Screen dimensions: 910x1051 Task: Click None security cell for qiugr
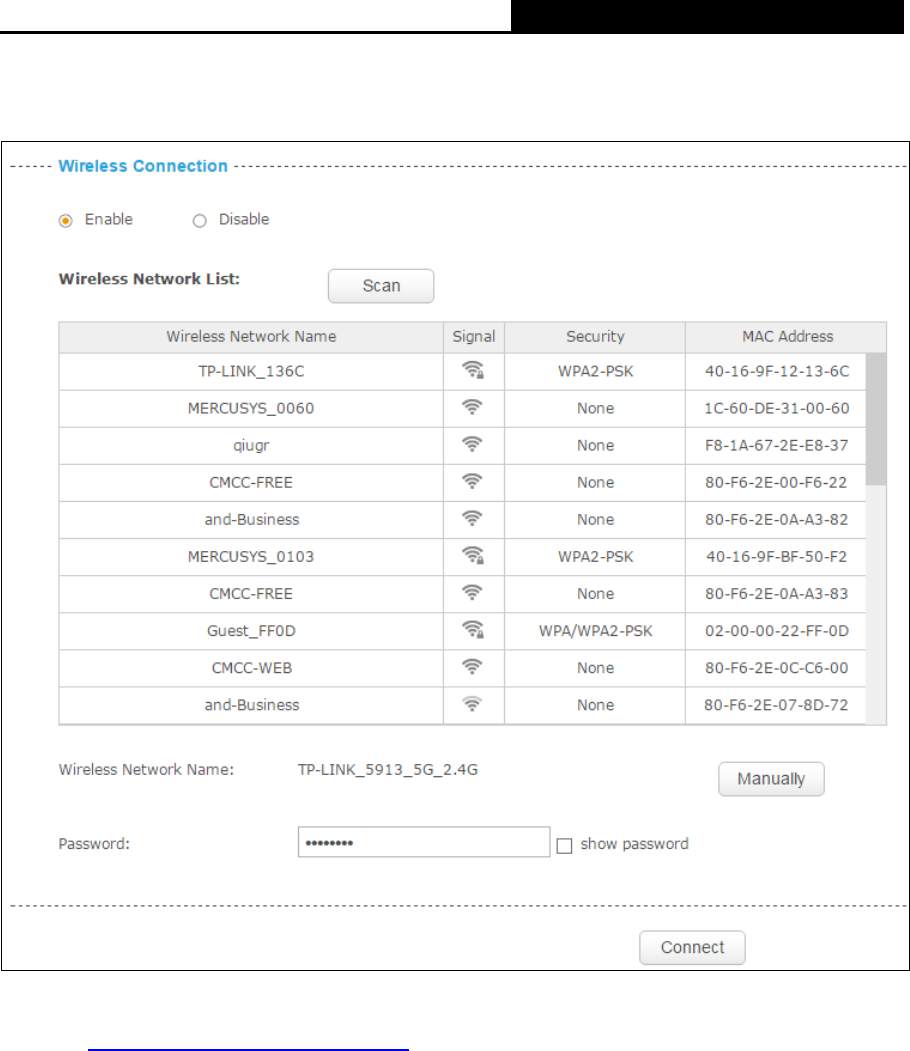click(x=596, y=445)
